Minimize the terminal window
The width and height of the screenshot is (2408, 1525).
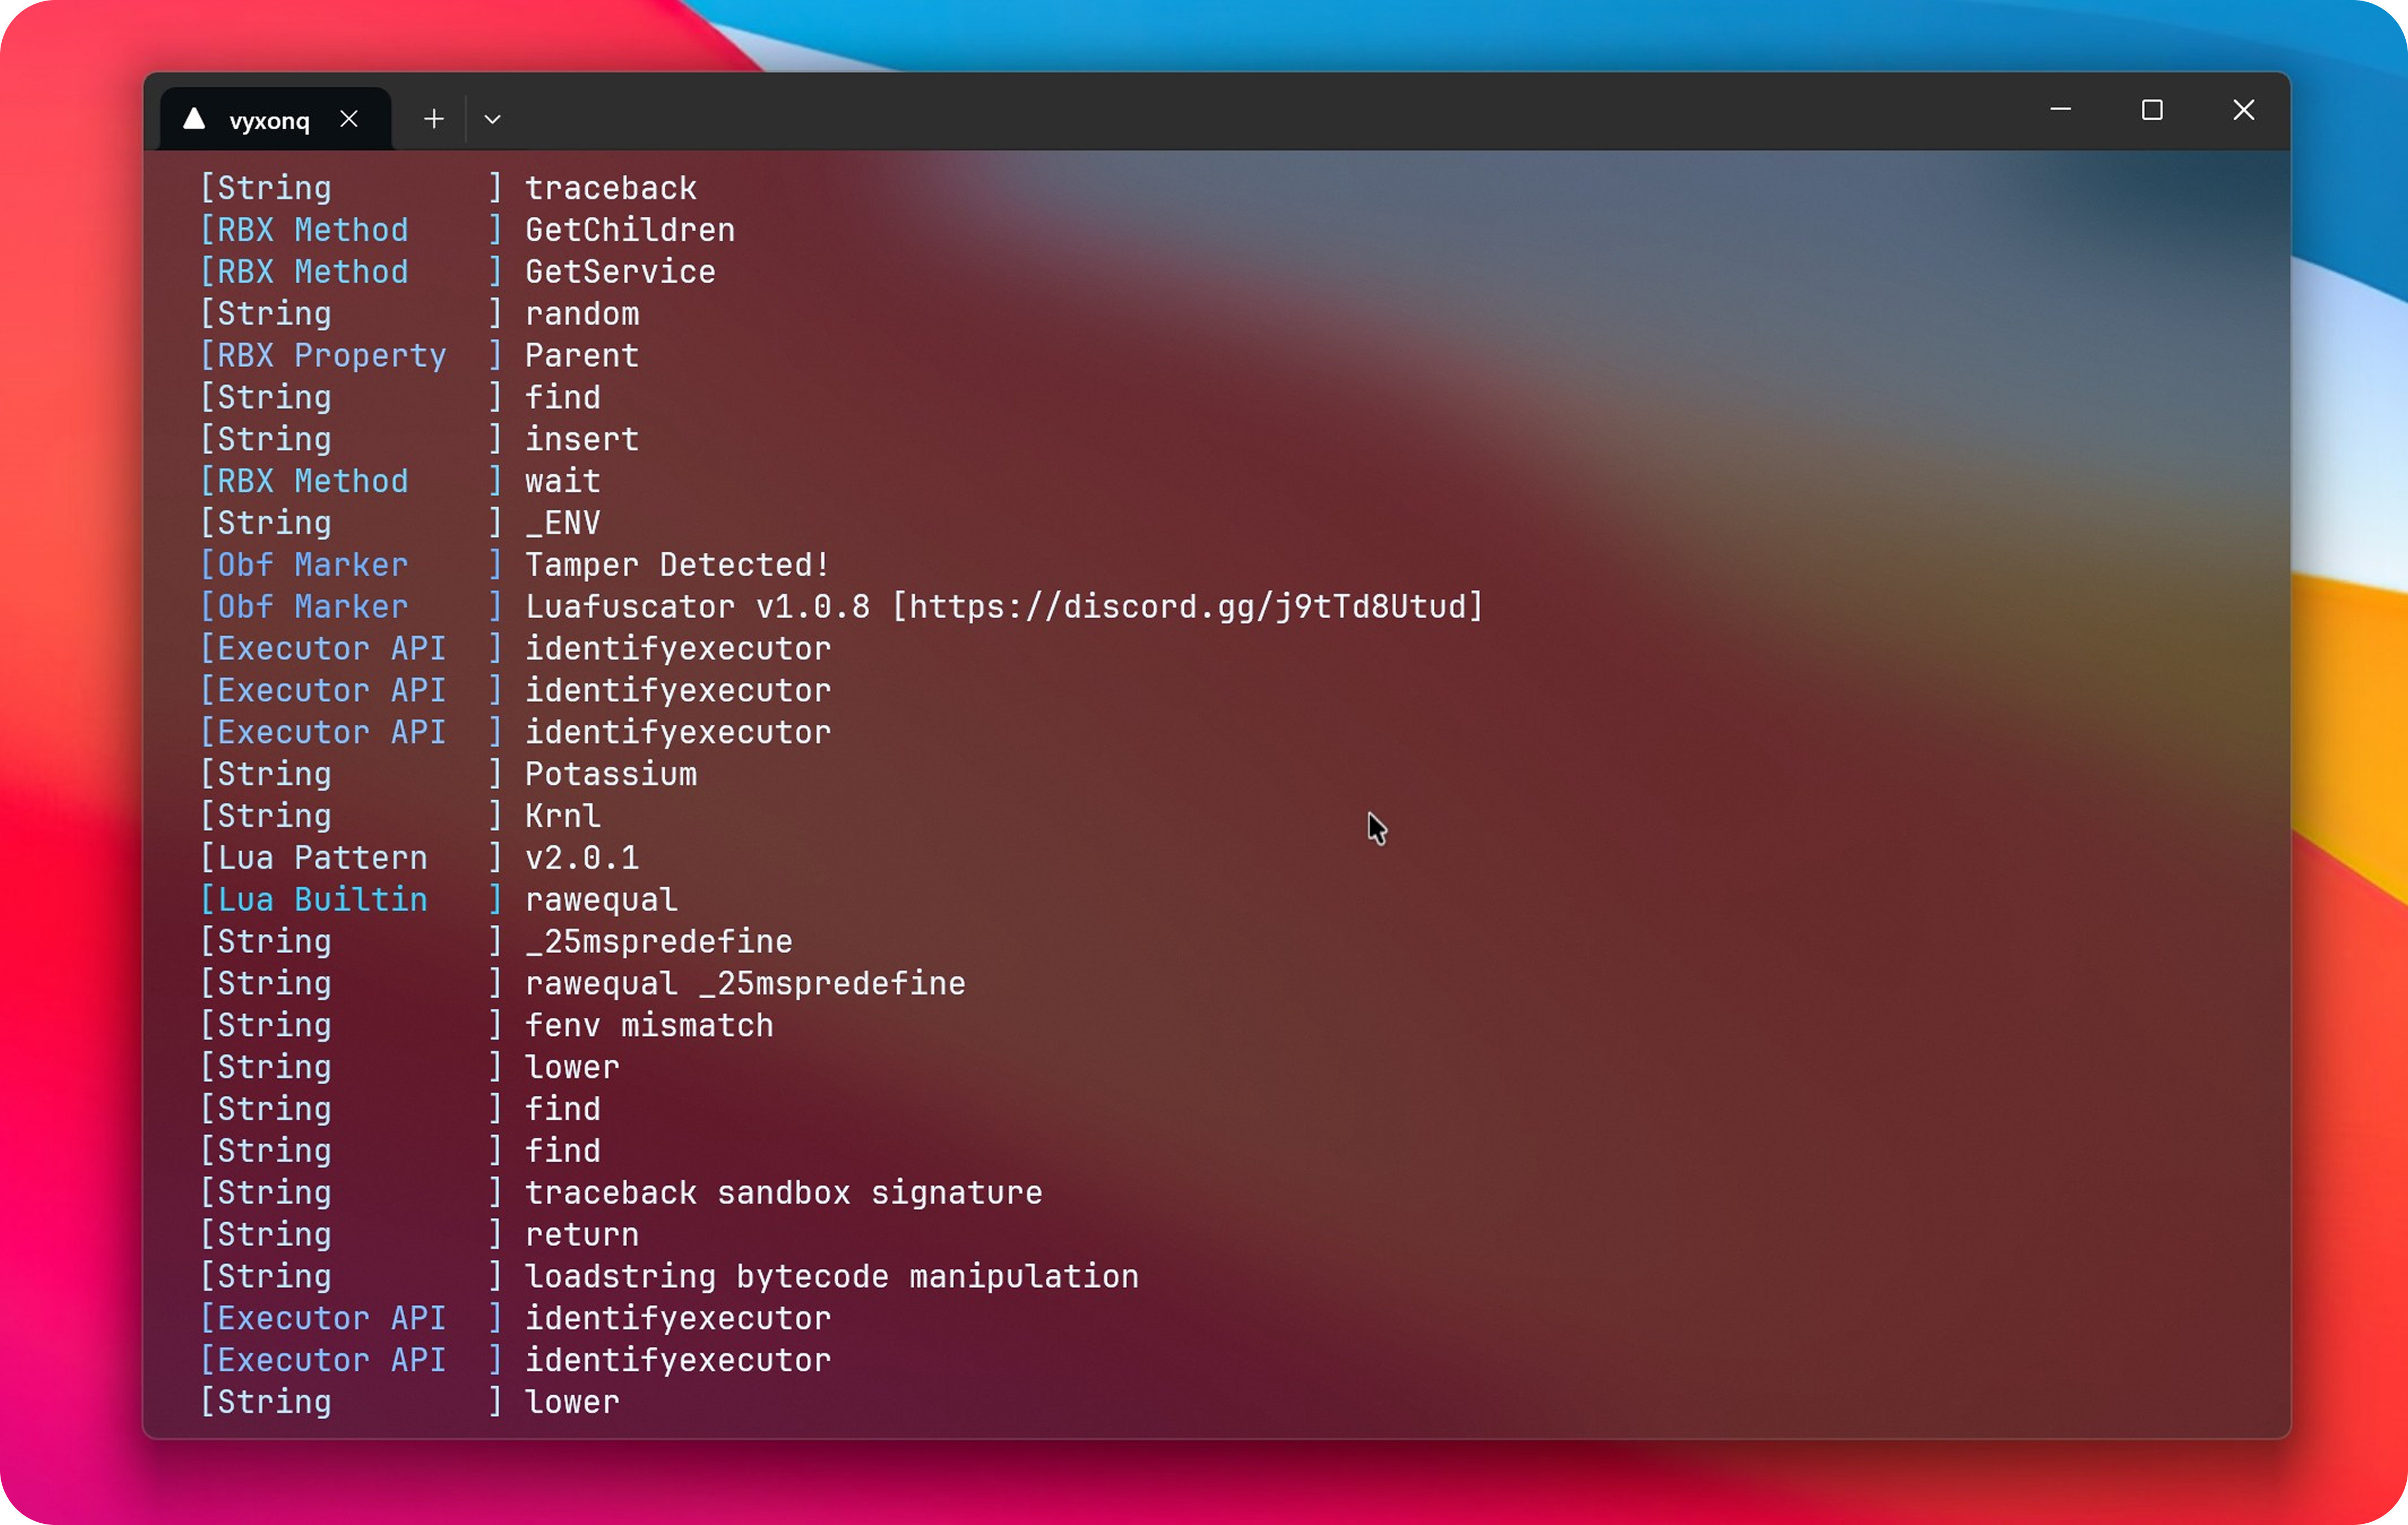tap(2060, 110)
